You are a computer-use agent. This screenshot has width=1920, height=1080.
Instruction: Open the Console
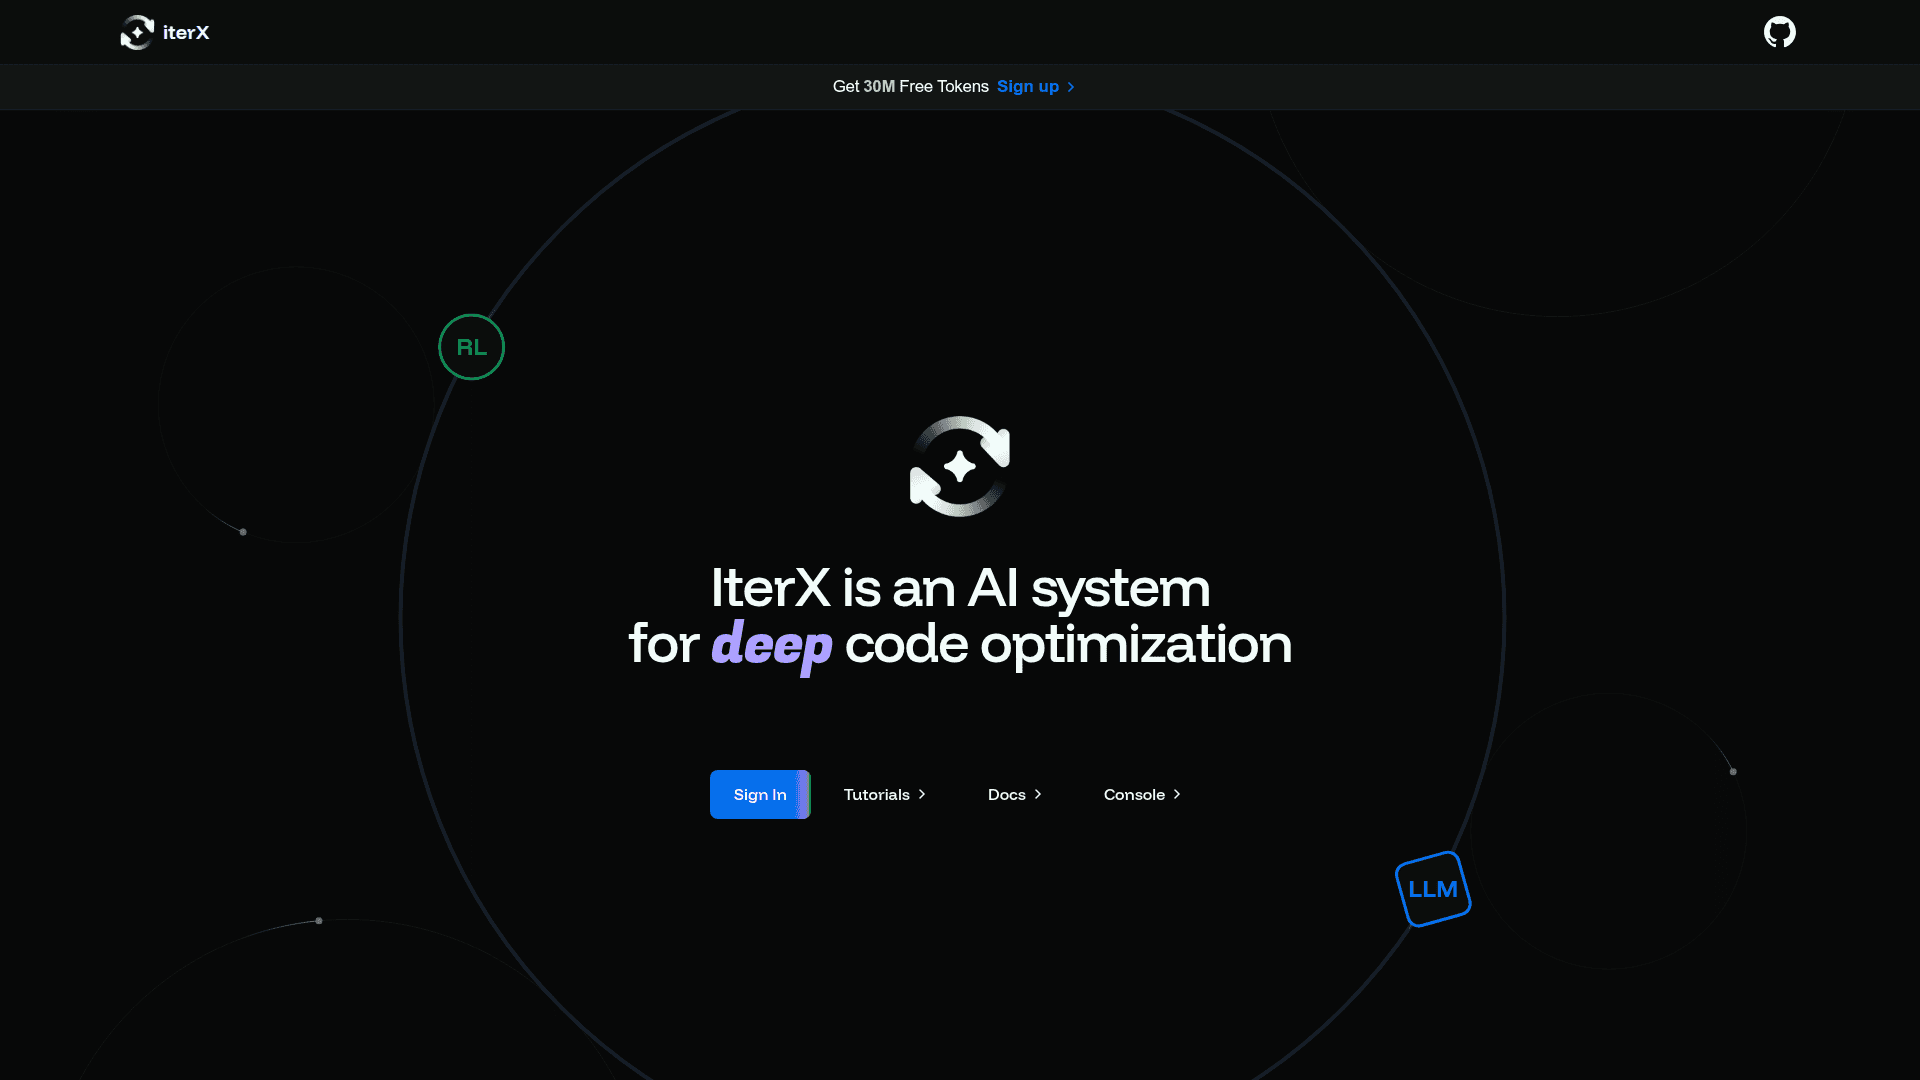(1134, 794)
